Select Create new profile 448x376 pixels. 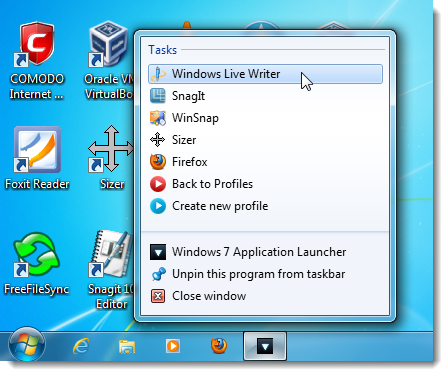(x=265, y=206)
